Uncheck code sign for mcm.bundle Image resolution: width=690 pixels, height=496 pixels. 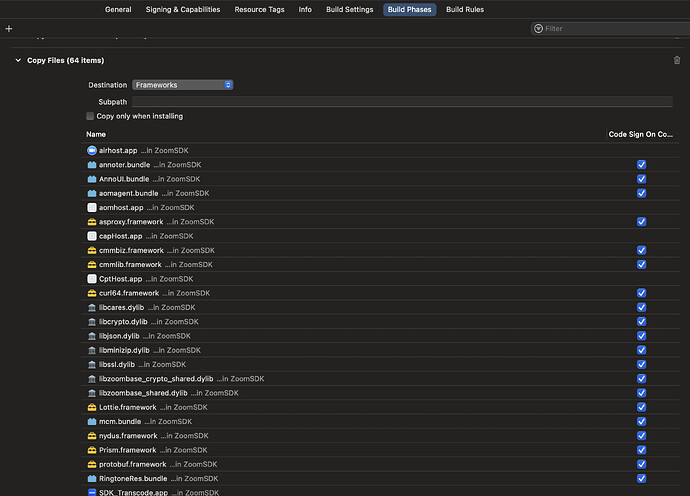click(641, 422)
